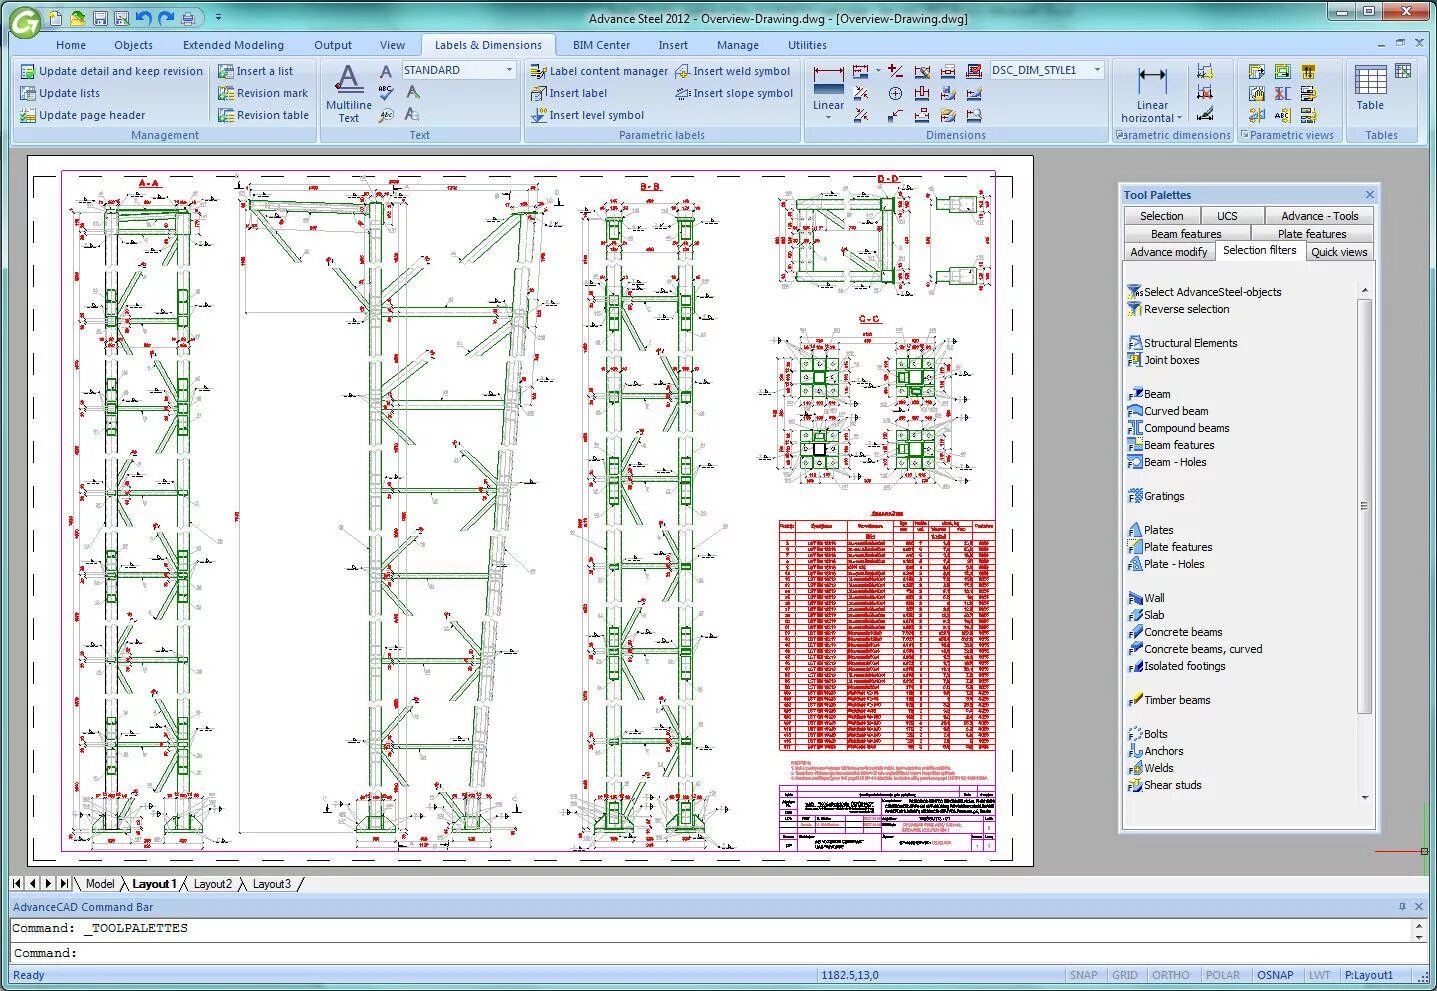Close the Tool Palettes panel

(1370, 195)
